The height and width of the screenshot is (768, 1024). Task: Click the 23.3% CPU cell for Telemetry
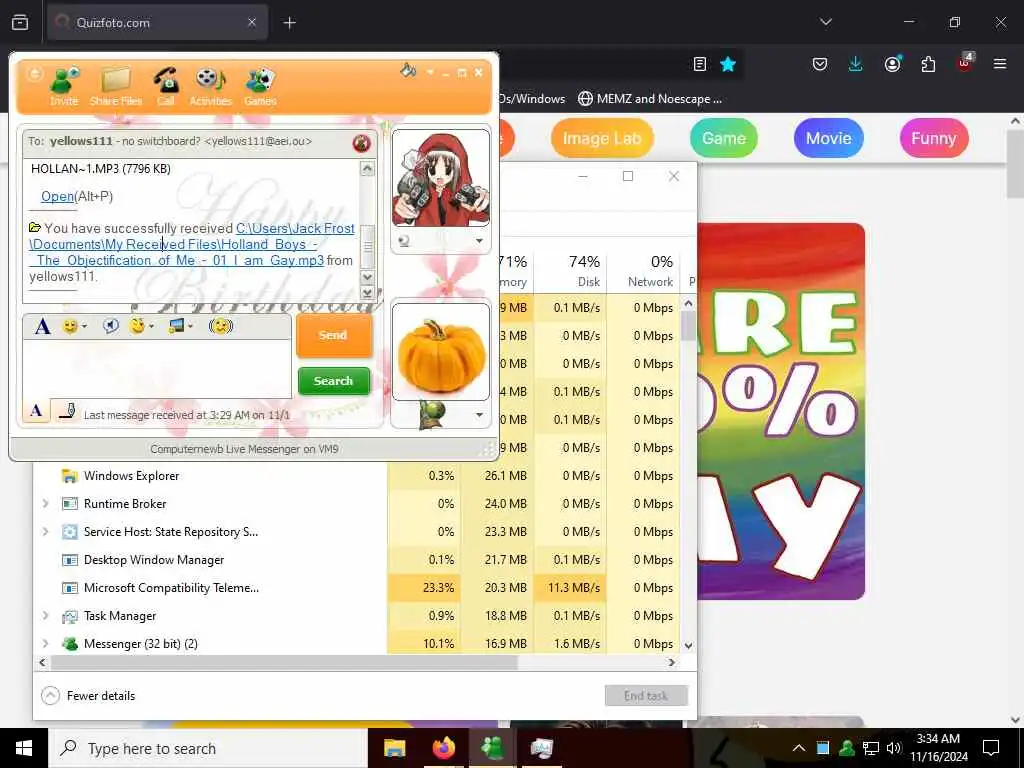424,588
